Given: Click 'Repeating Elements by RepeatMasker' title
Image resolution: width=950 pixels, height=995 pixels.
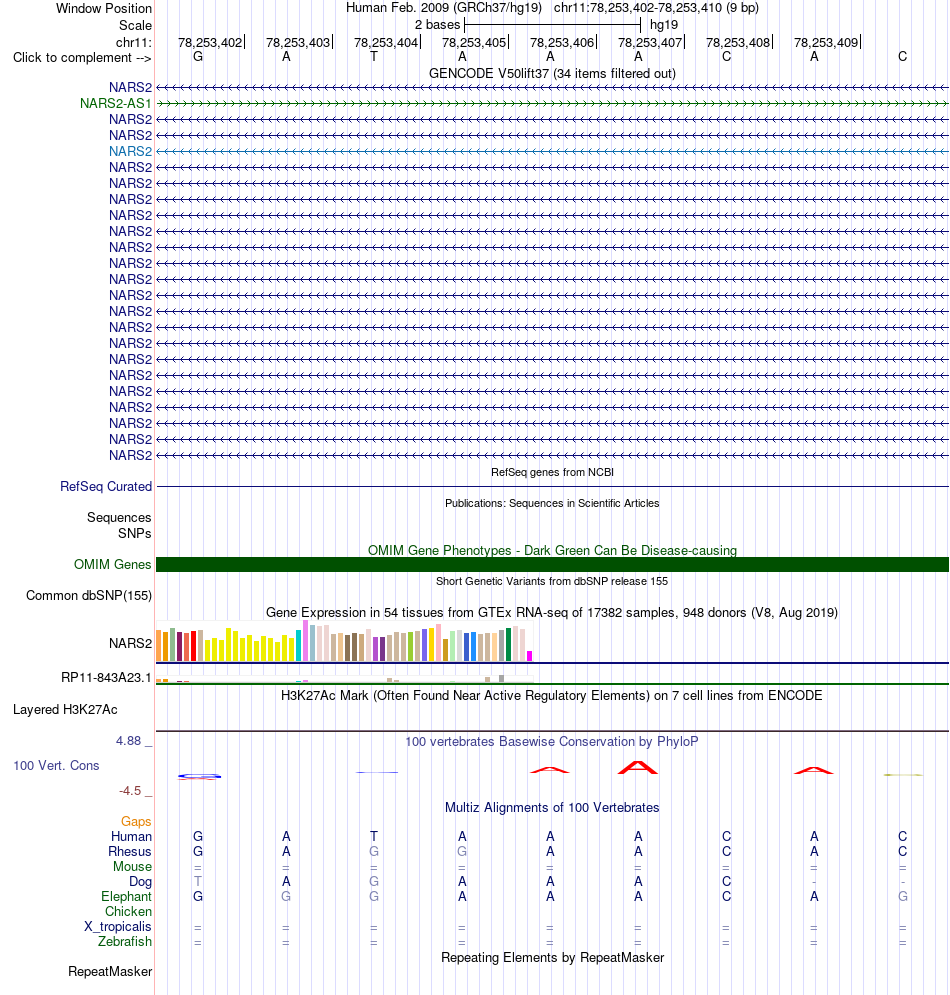Looking at the screenshot, I should click(552, 958).
